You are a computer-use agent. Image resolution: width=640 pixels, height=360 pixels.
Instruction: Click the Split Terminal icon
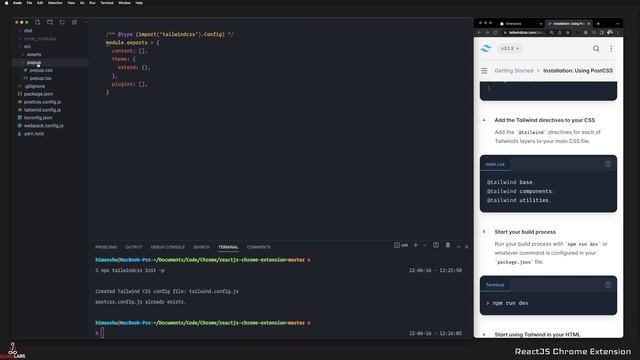(x=436, y=245)
